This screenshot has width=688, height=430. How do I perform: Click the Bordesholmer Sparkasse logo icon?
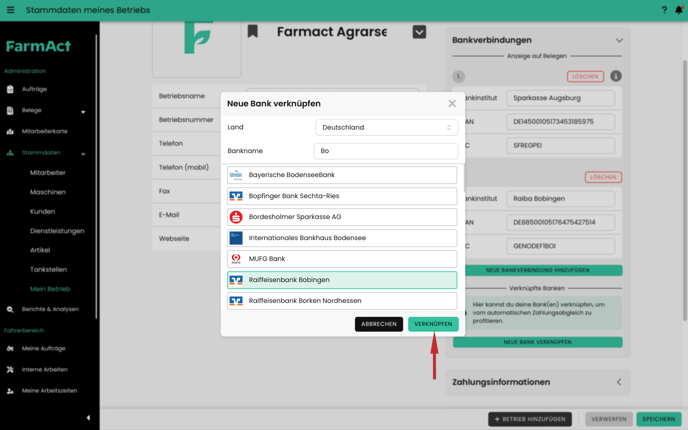coord(236,217)
